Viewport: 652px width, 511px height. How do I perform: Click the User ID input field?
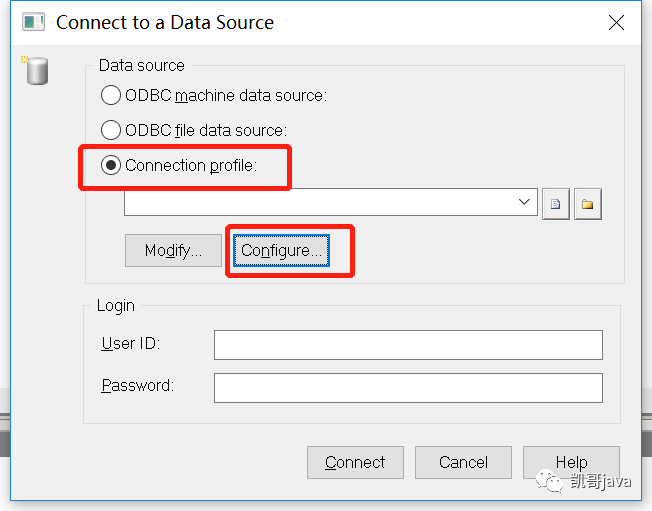[408, 345]
